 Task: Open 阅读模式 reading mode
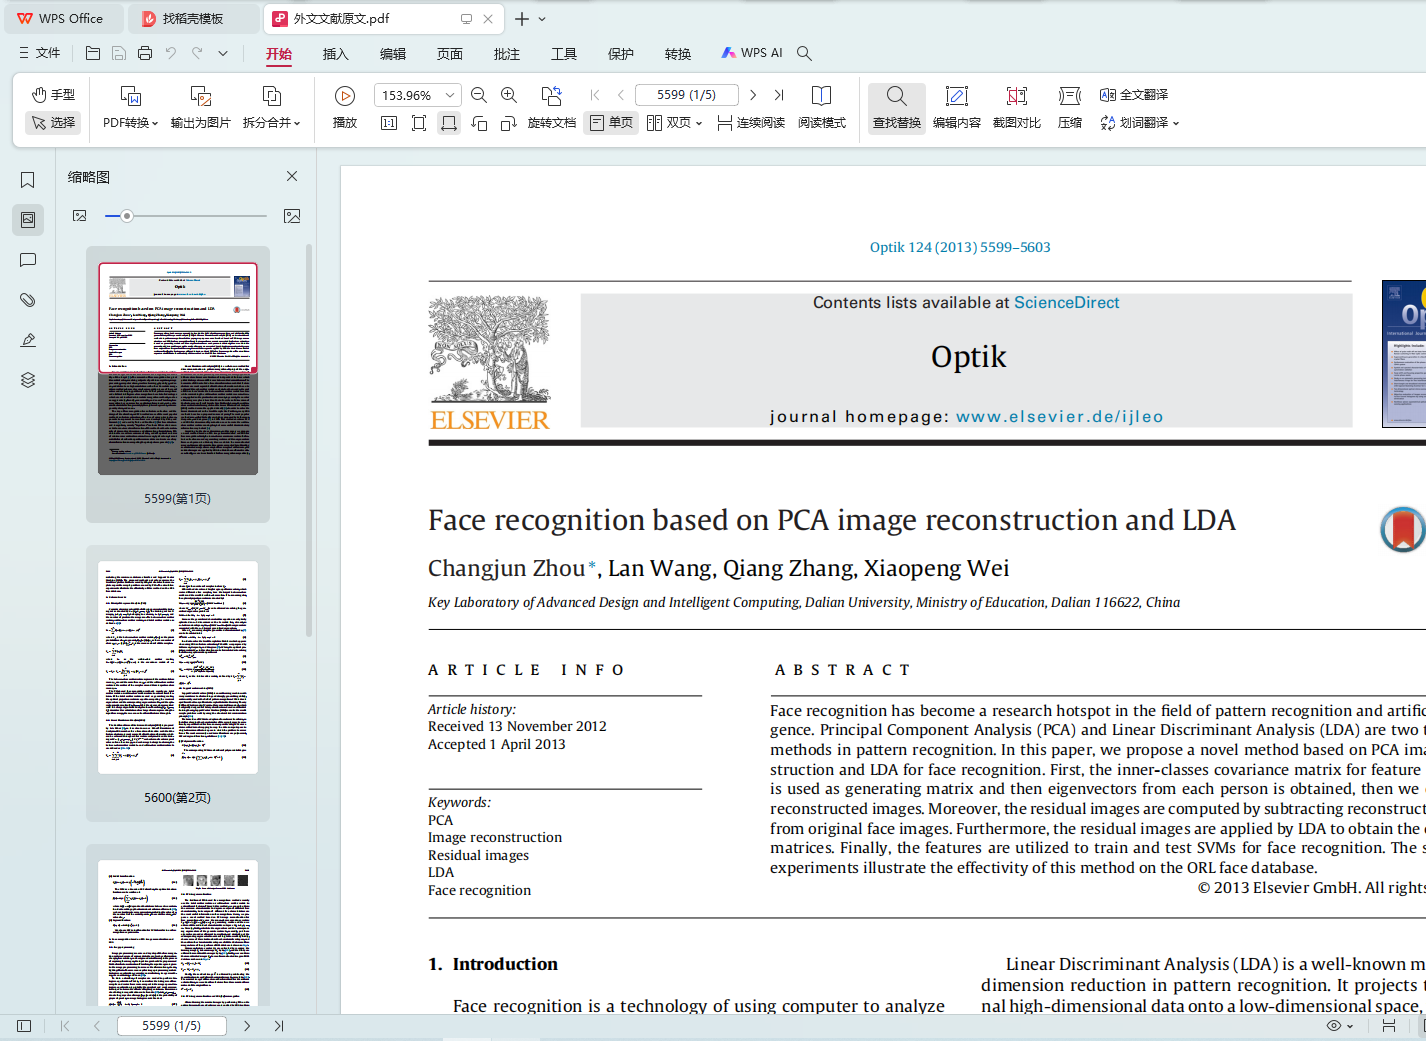click(821, 107)
